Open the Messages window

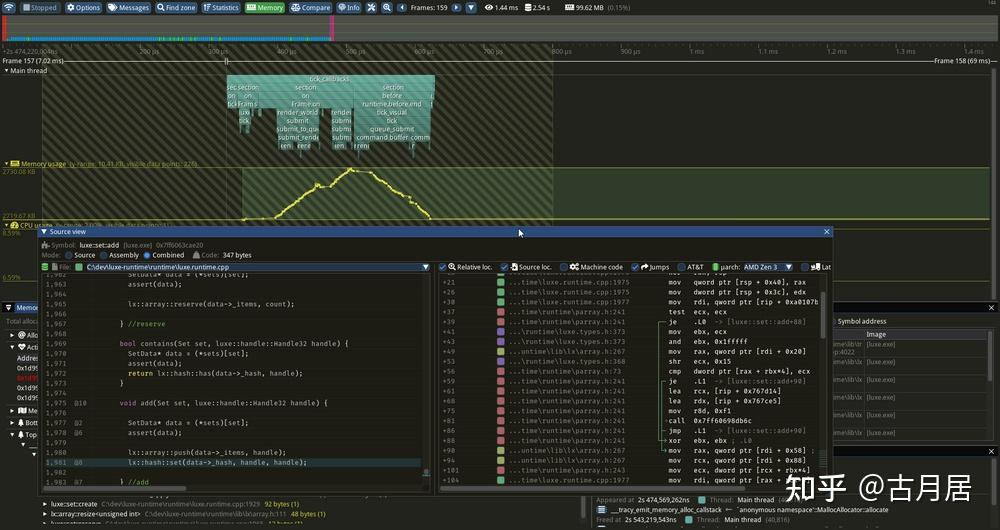[x=128, y=8]
